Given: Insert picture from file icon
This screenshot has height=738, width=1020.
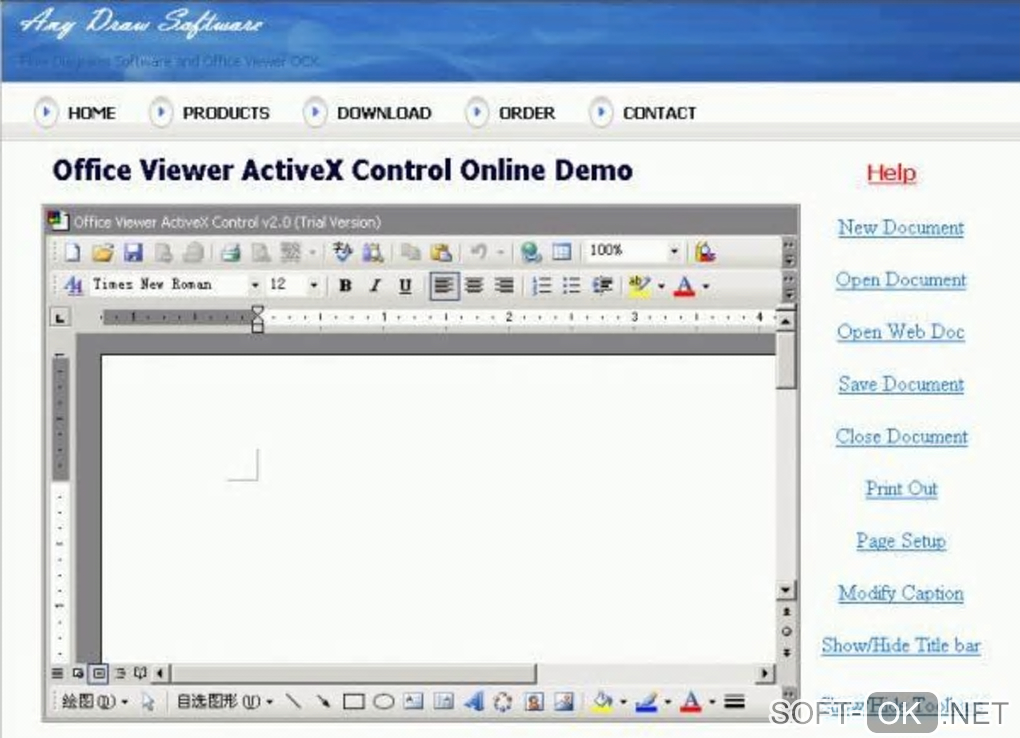Looking at the screenshot, I should (564, 702).
